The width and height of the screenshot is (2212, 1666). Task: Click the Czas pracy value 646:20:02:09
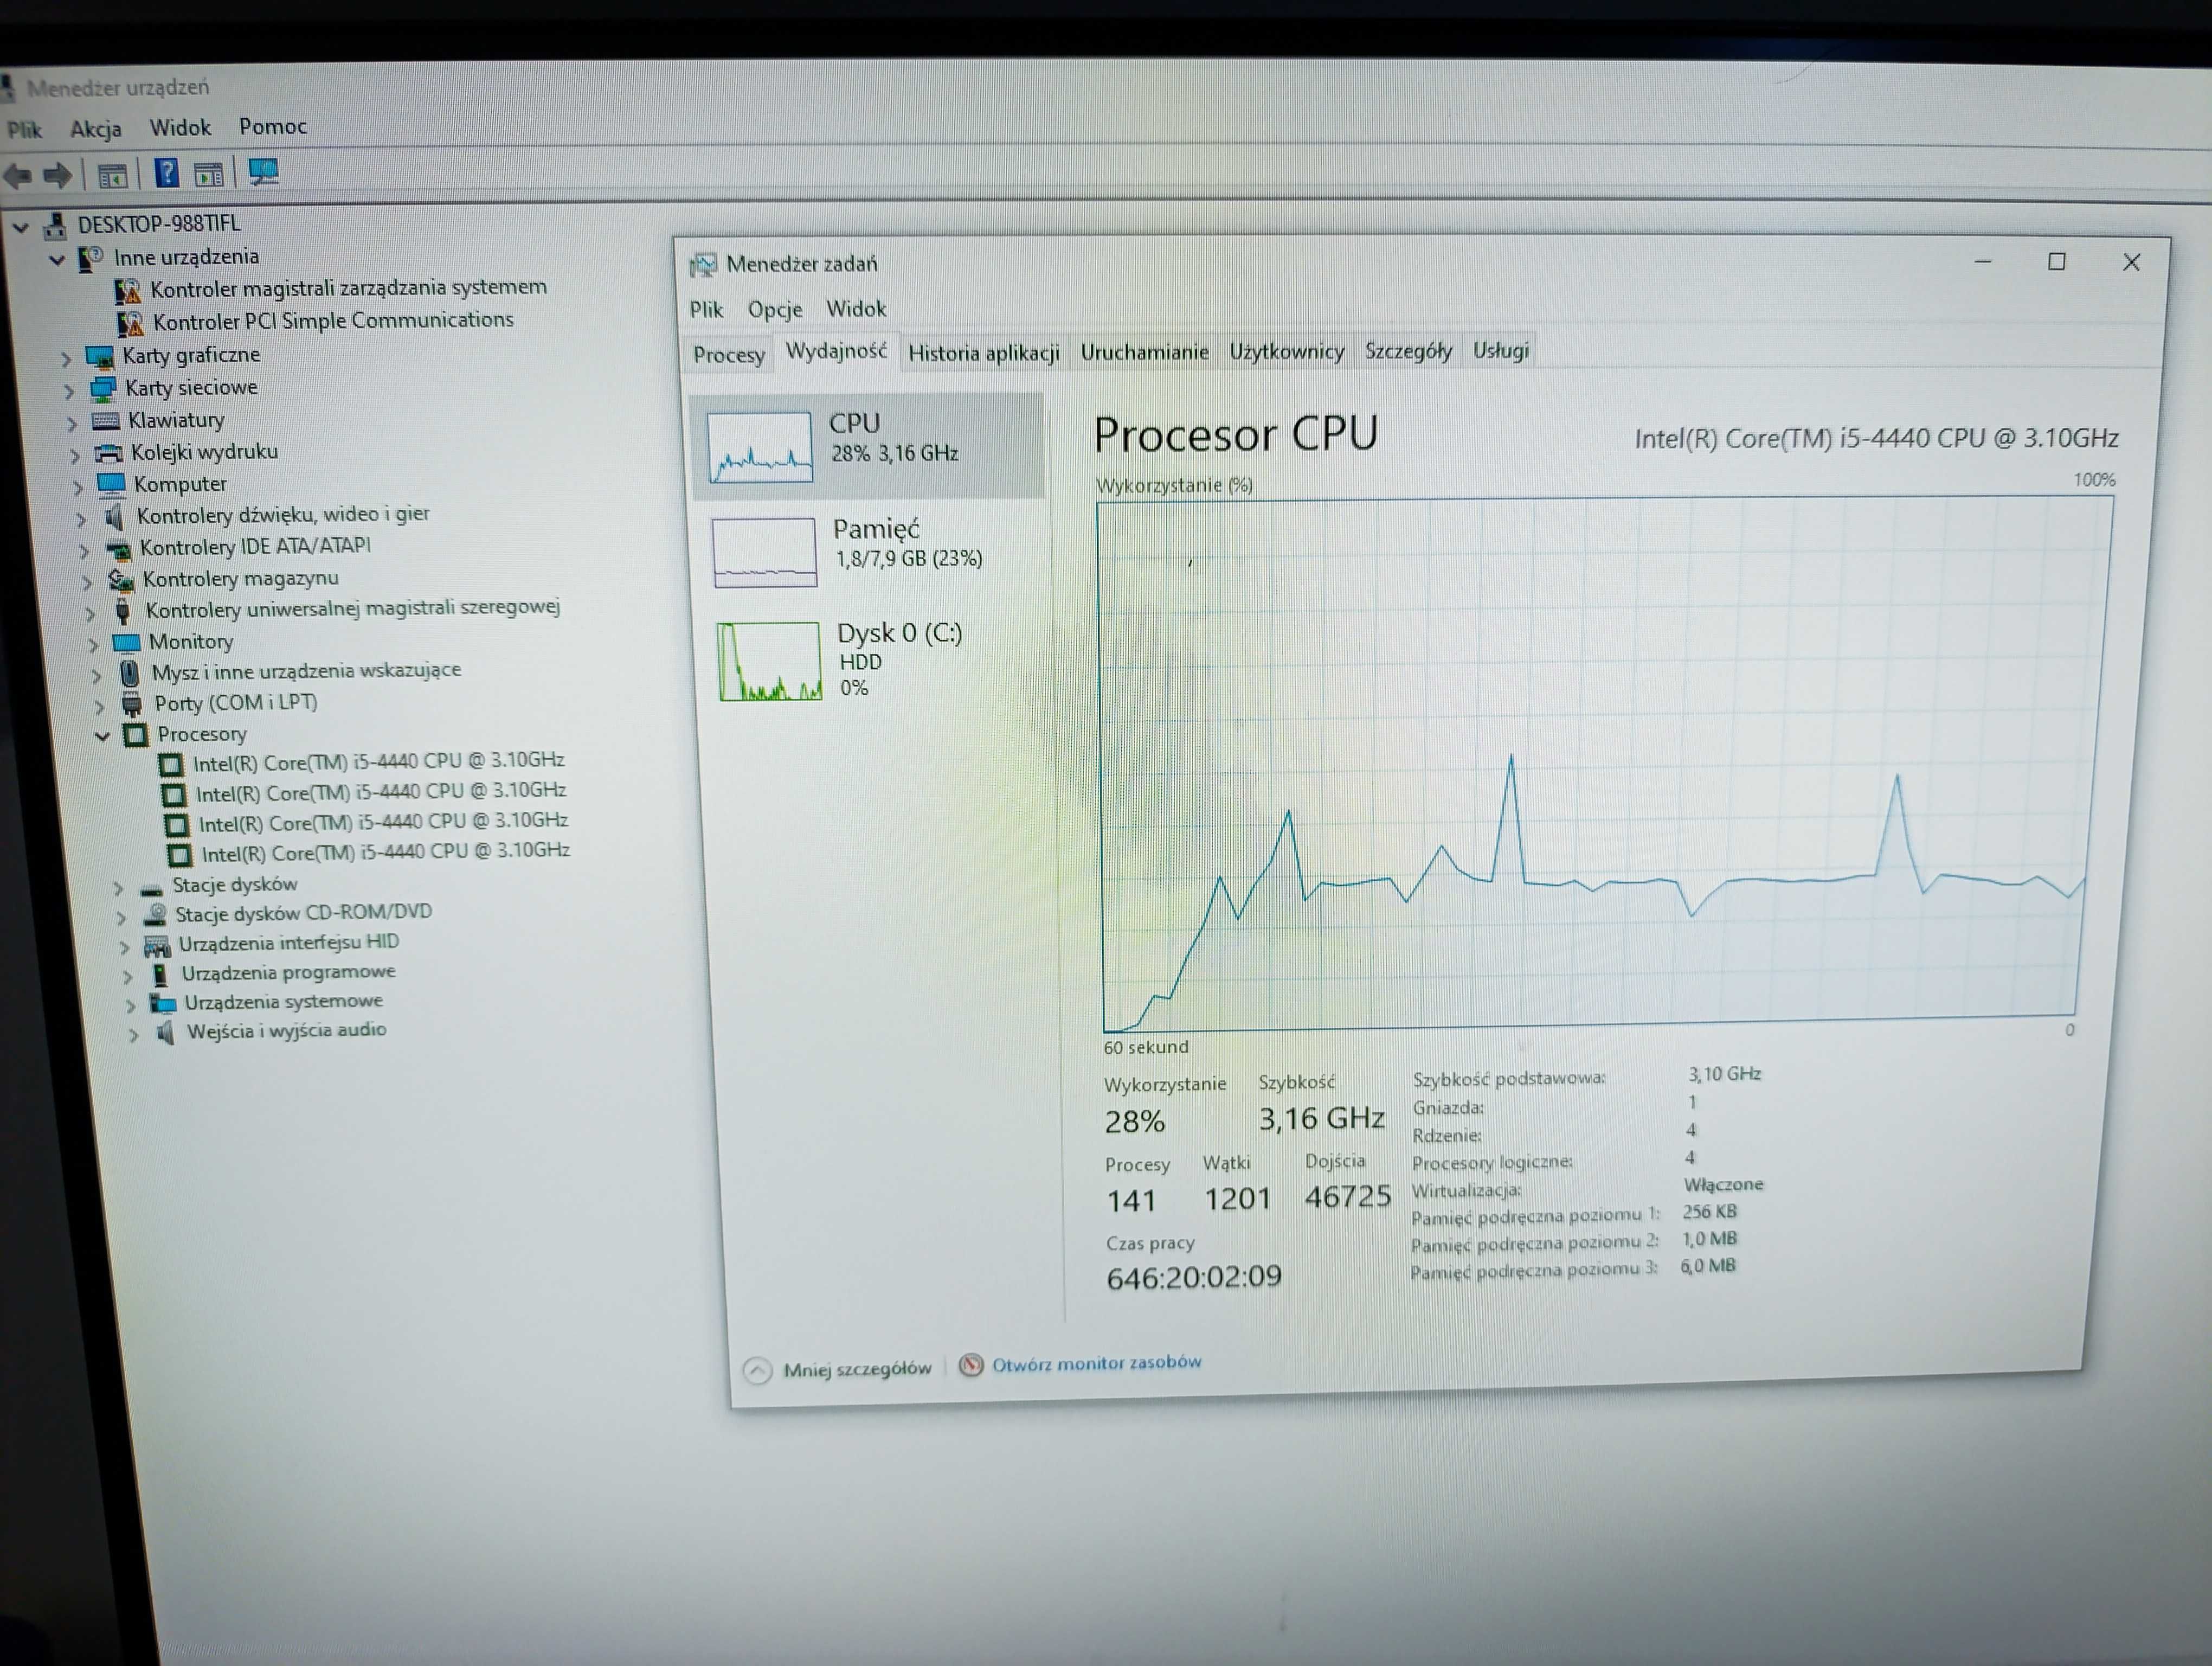(1194, 1277)
